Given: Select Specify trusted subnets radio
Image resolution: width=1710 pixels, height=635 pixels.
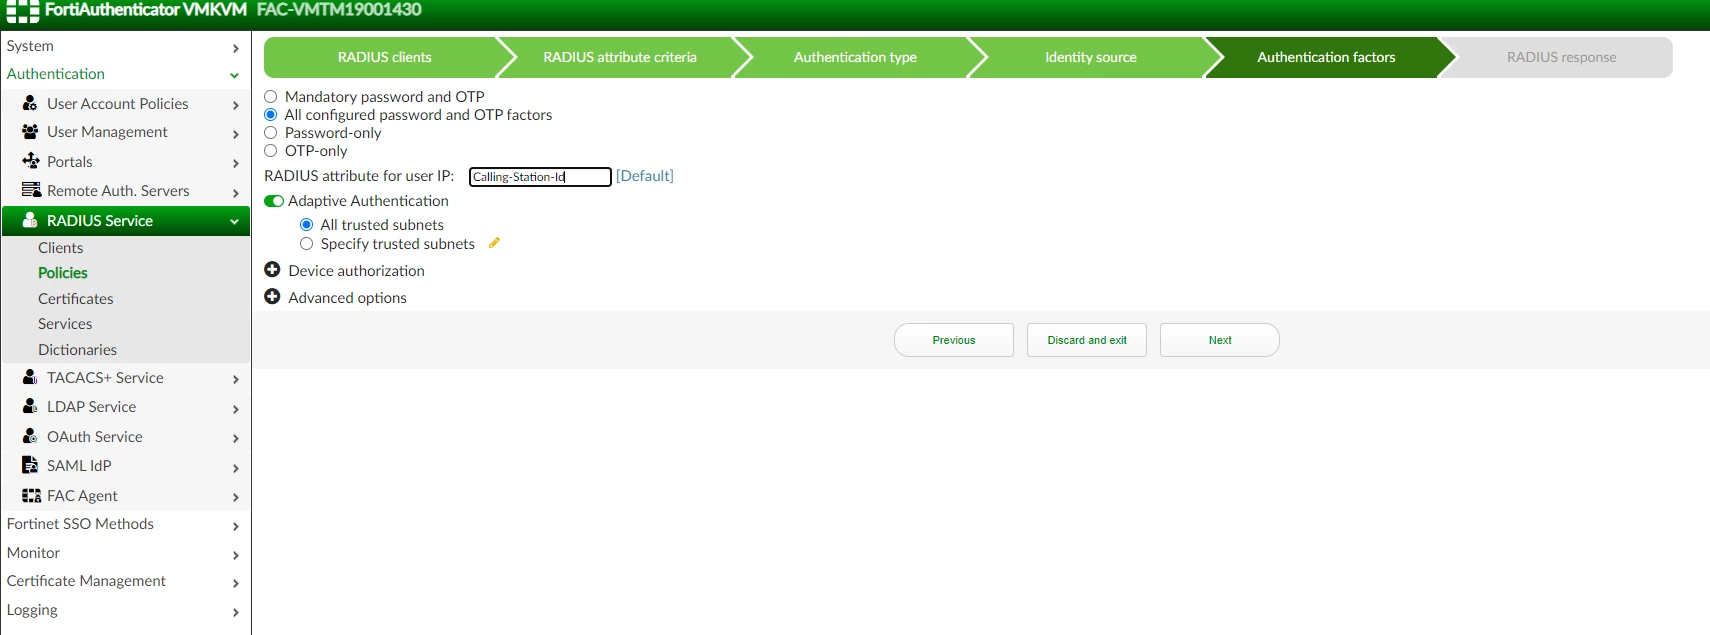Looking at the screenshot, I should tap(307, 244).
